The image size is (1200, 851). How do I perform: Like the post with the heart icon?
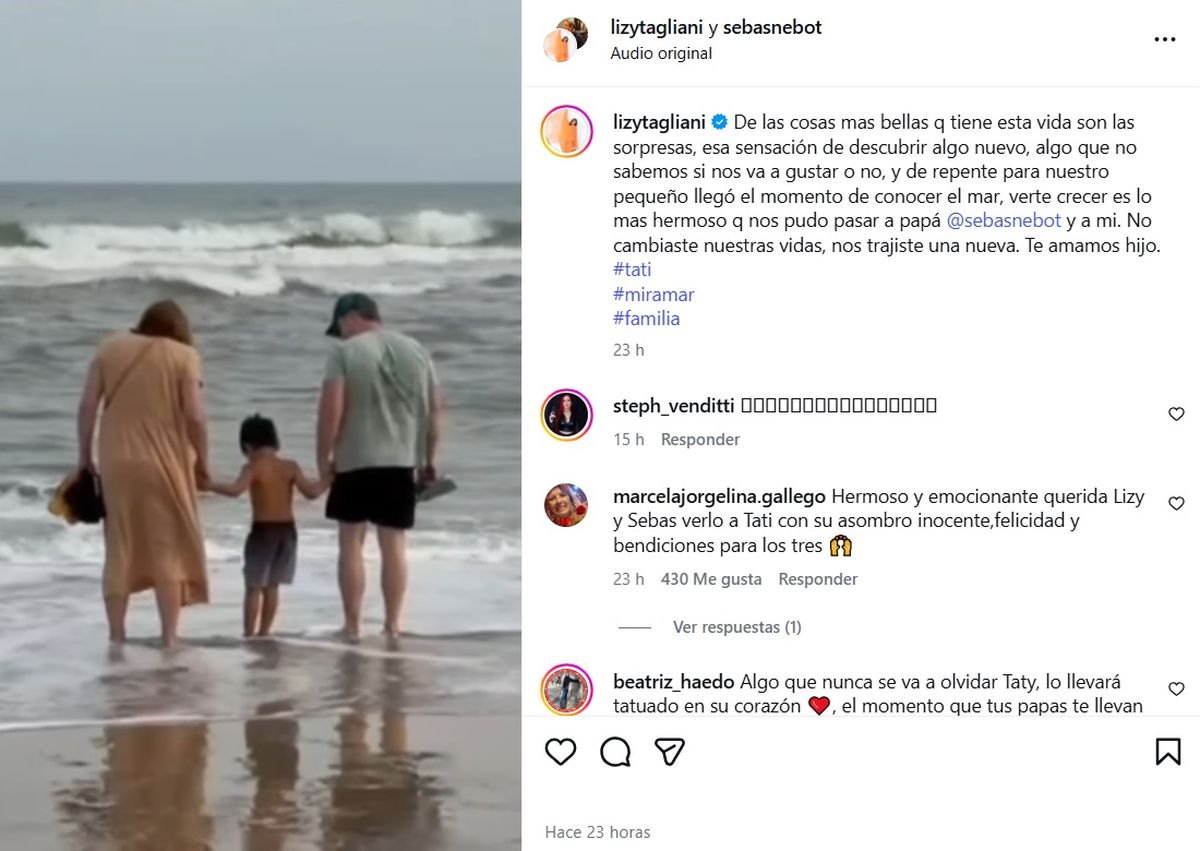tap(560, 751)
